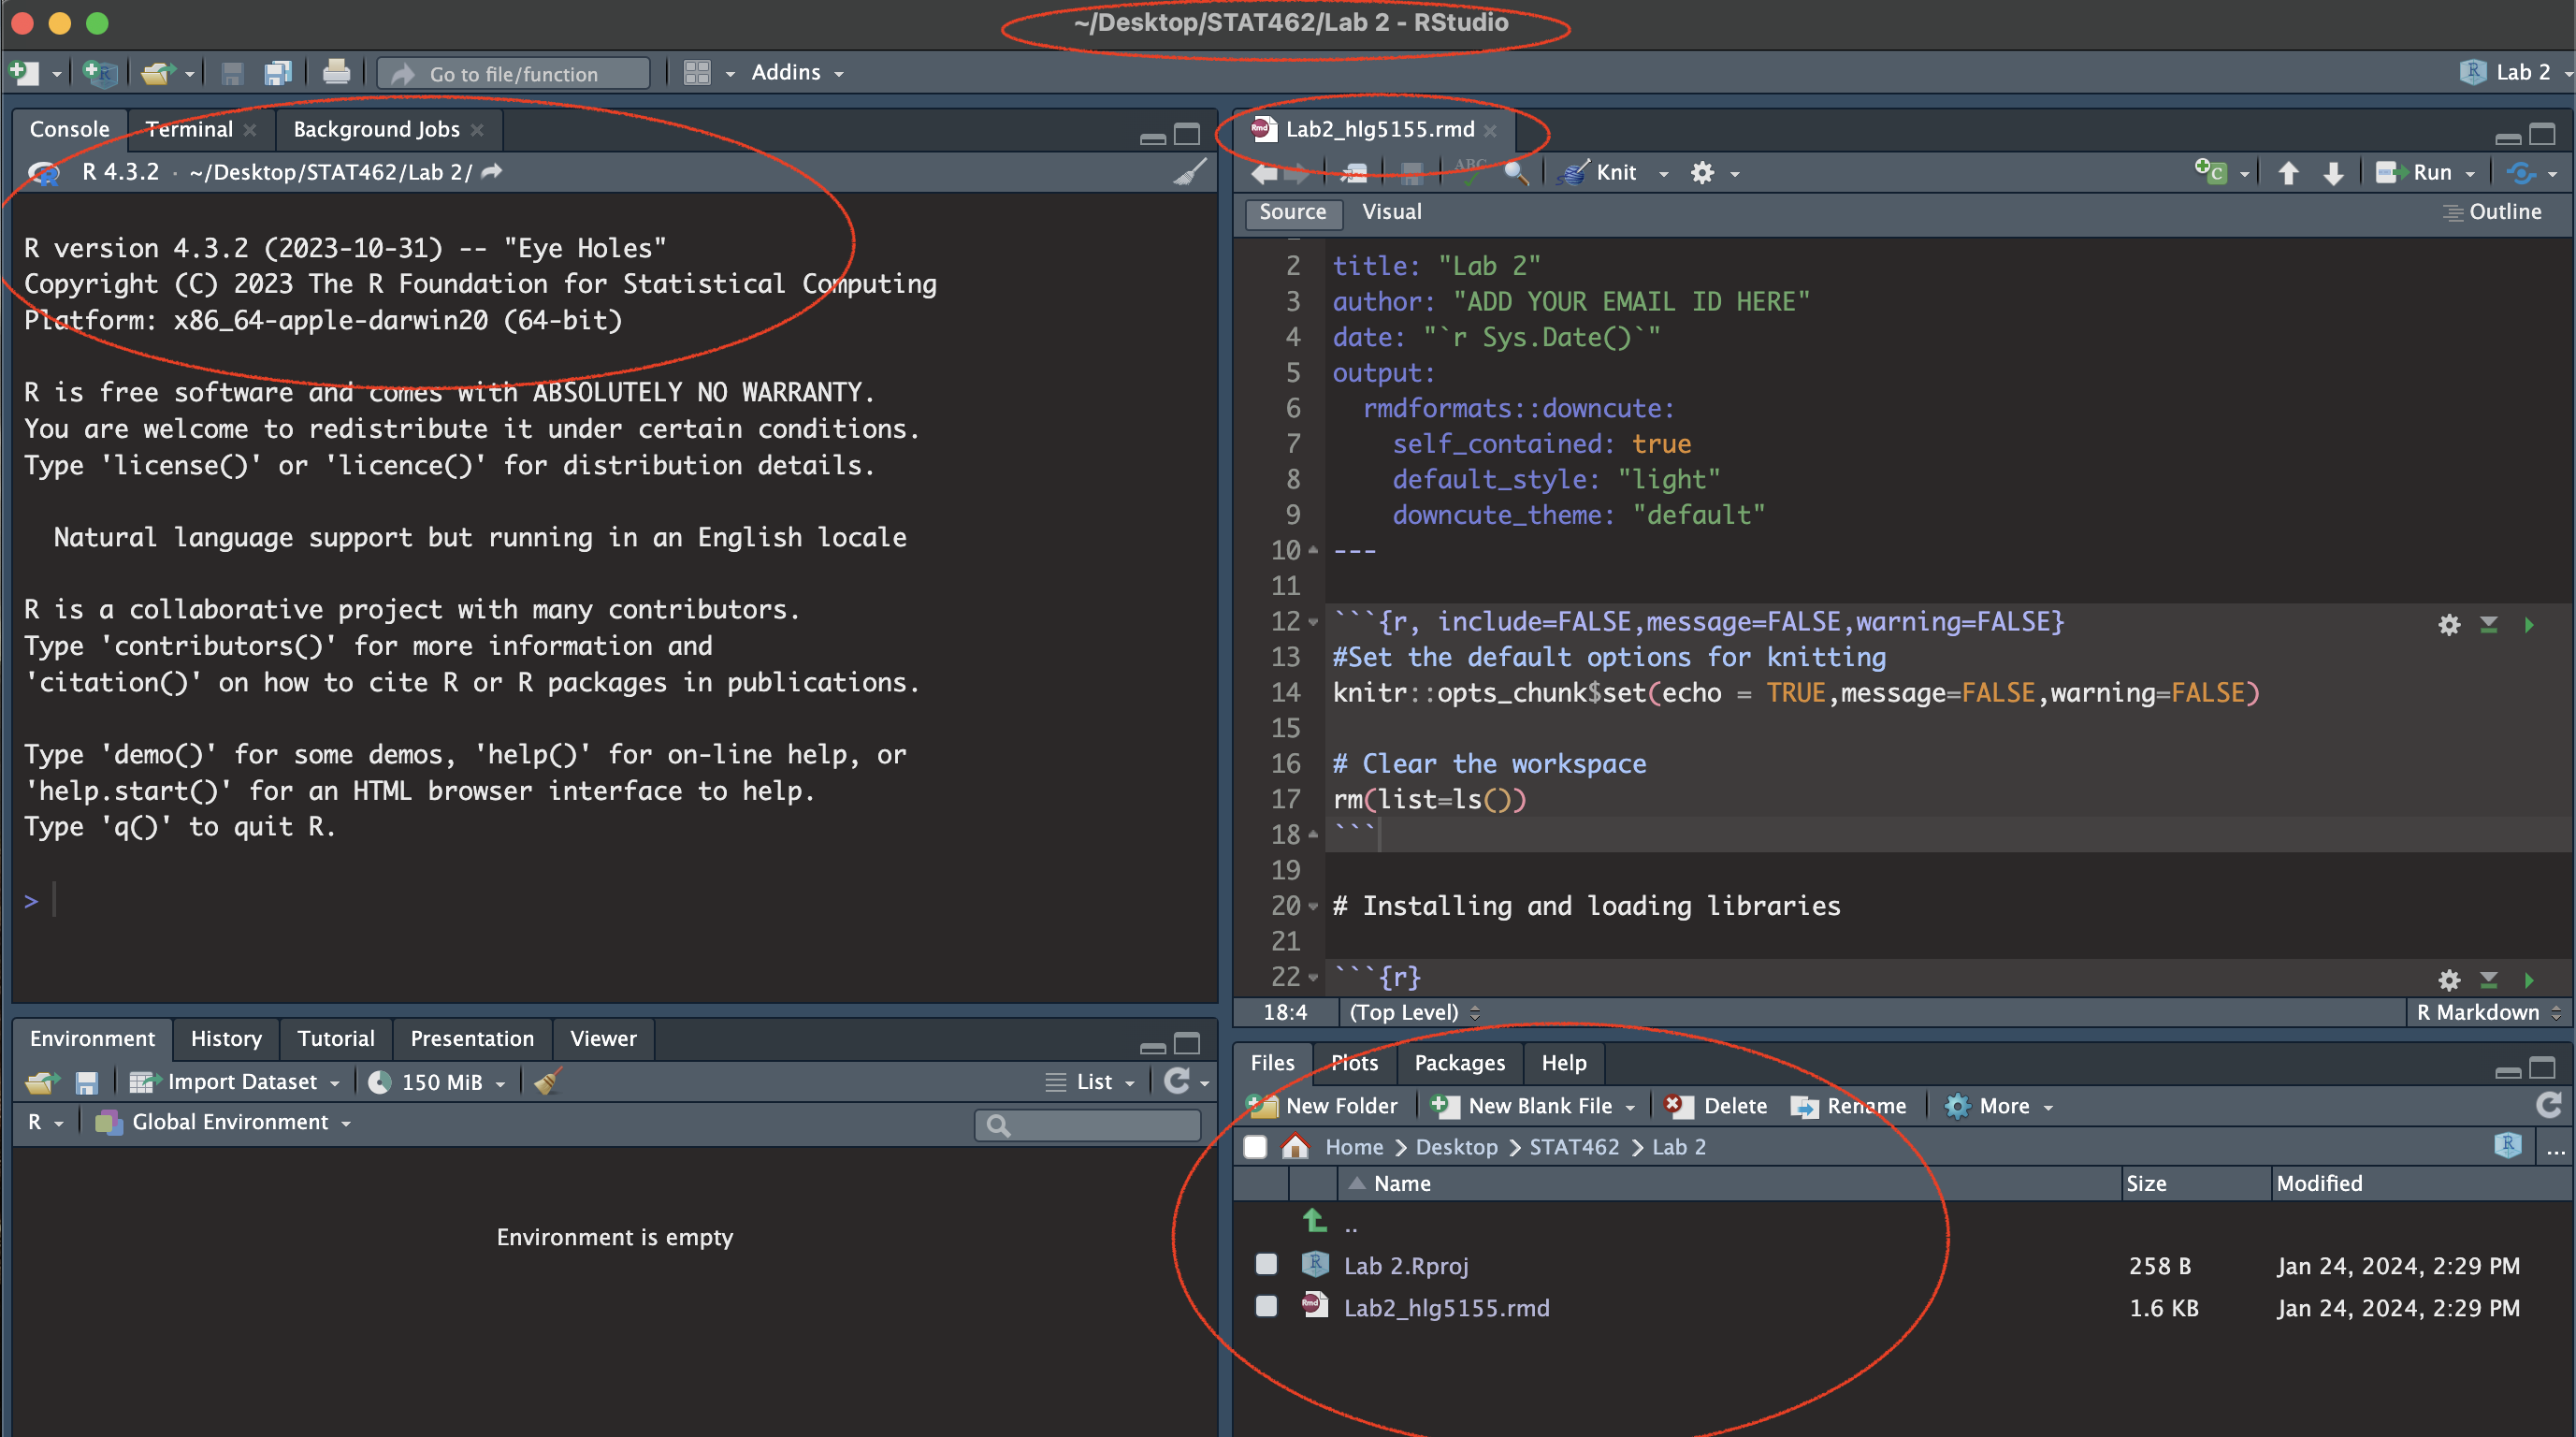Open the Tutorial tab
This screenshot has height=1437, width=2576.
pyautogui.click(x=336, y=1038)
